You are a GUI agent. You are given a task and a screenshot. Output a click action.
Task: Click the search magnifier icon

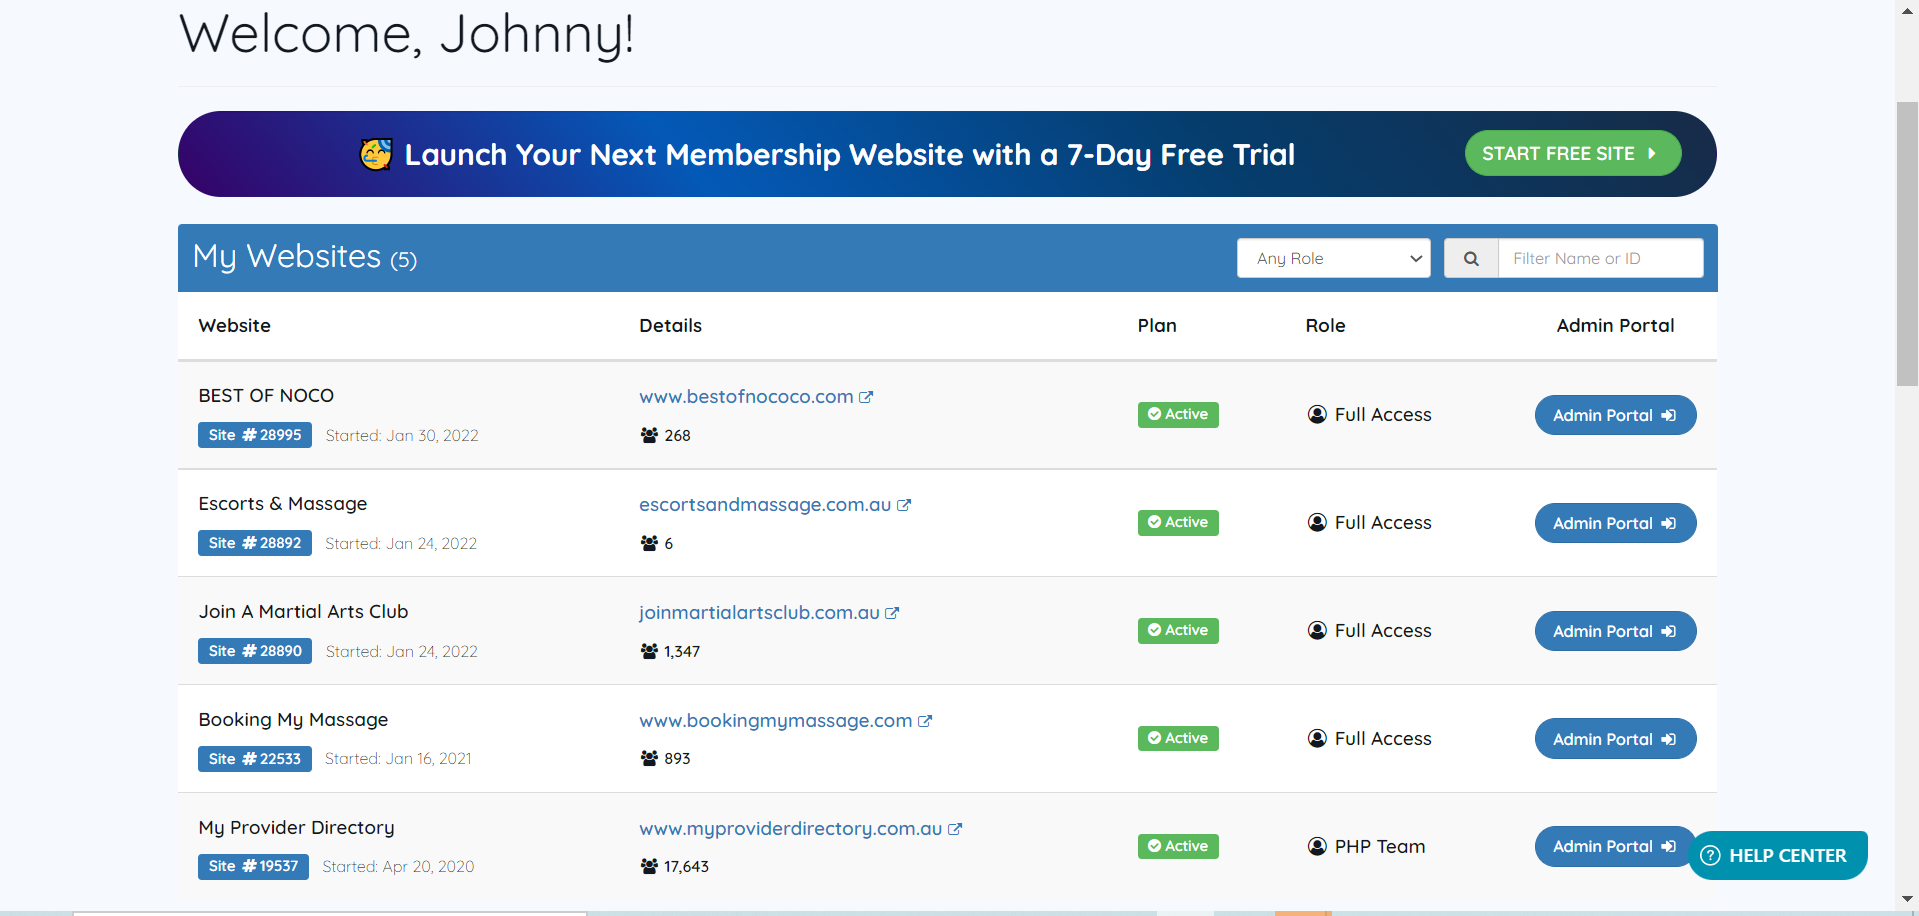1471,258
